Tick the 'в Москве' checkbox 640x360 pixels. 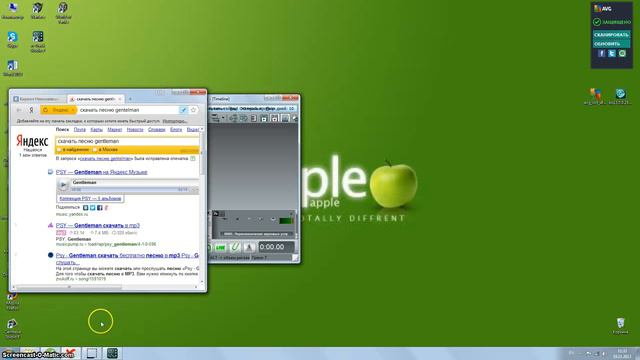[95, 150]
